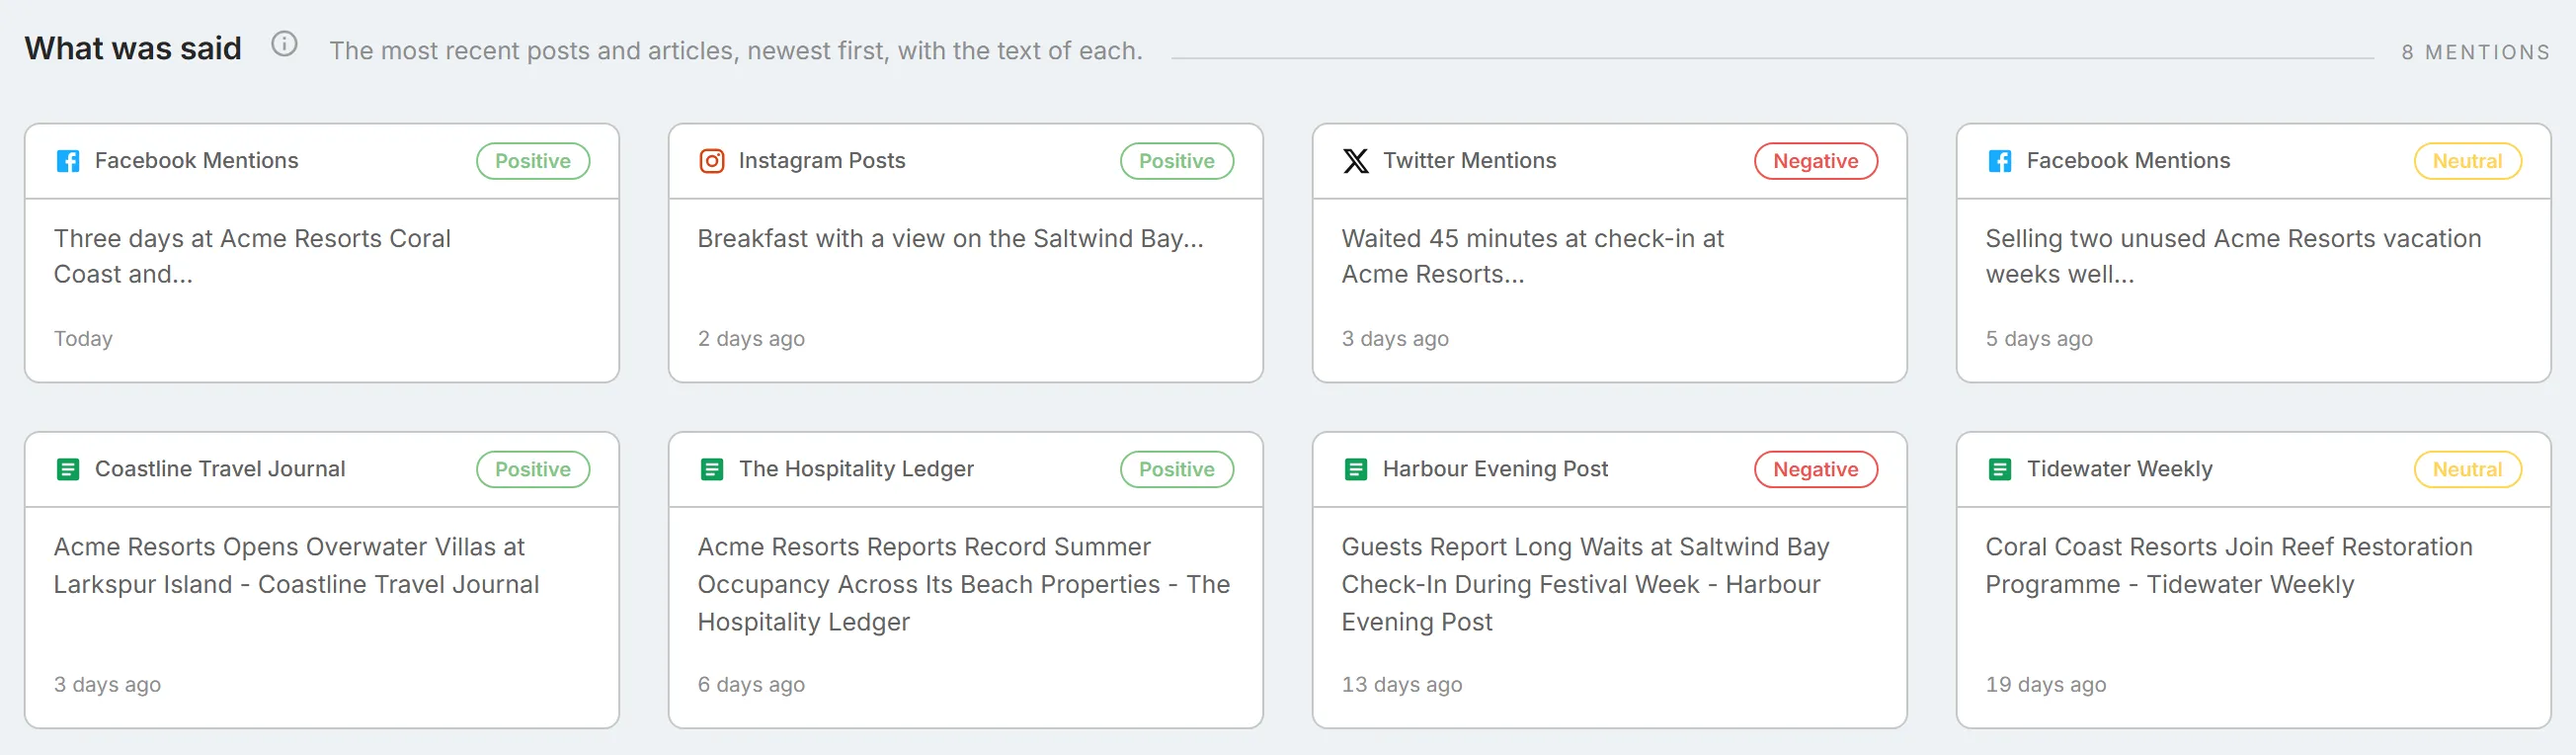Viewport: 2576px width, 755px height.
Task: Open the headline 'Guests Report Long Waits at Saltwind Bay'
Action: 1586,584
